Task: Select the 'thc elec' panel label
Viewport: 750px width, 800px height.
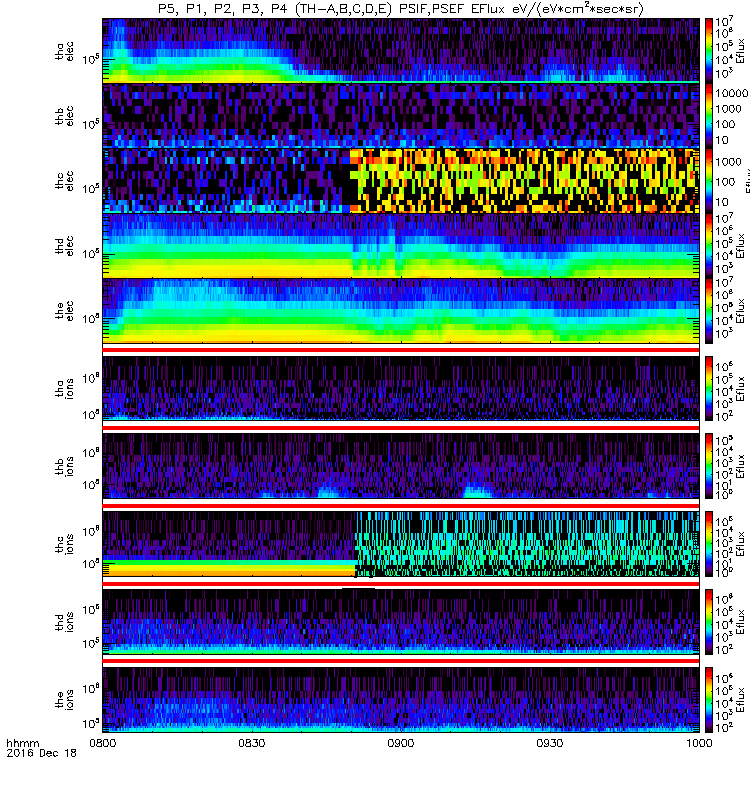Action: tap(64, 181)
